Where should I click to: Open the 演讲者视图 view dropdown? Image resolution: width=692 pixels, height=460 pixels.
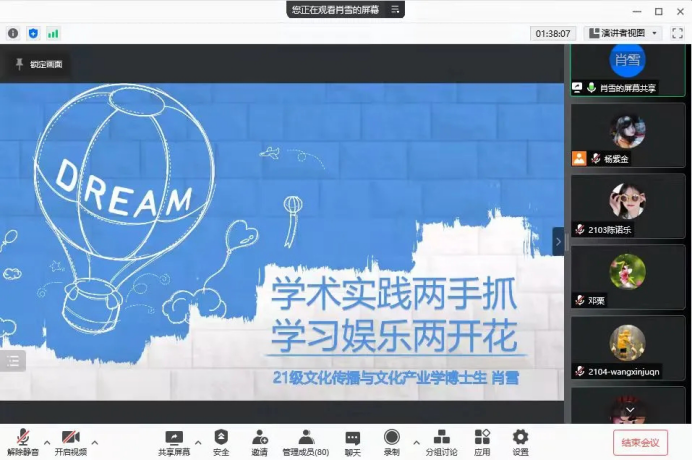click(623, 33)
